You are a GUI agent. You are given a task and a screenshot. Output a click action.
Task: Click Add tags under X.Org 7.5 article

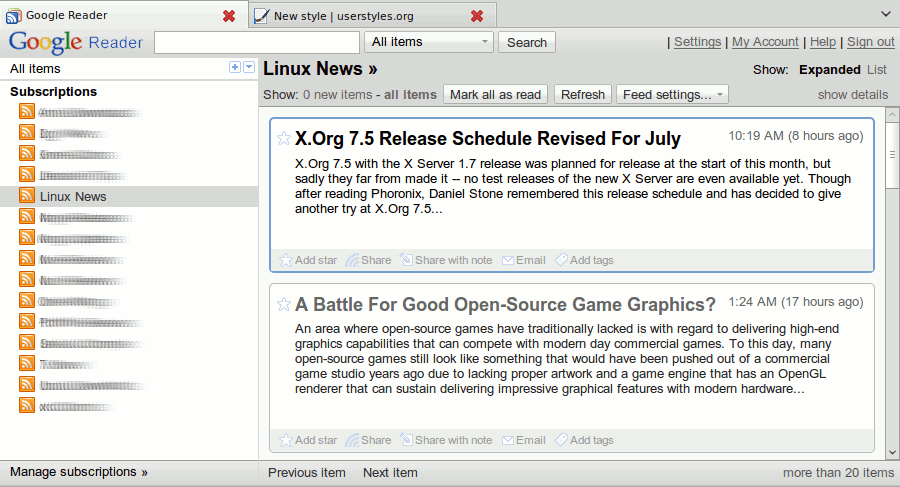tap(584, 260)
